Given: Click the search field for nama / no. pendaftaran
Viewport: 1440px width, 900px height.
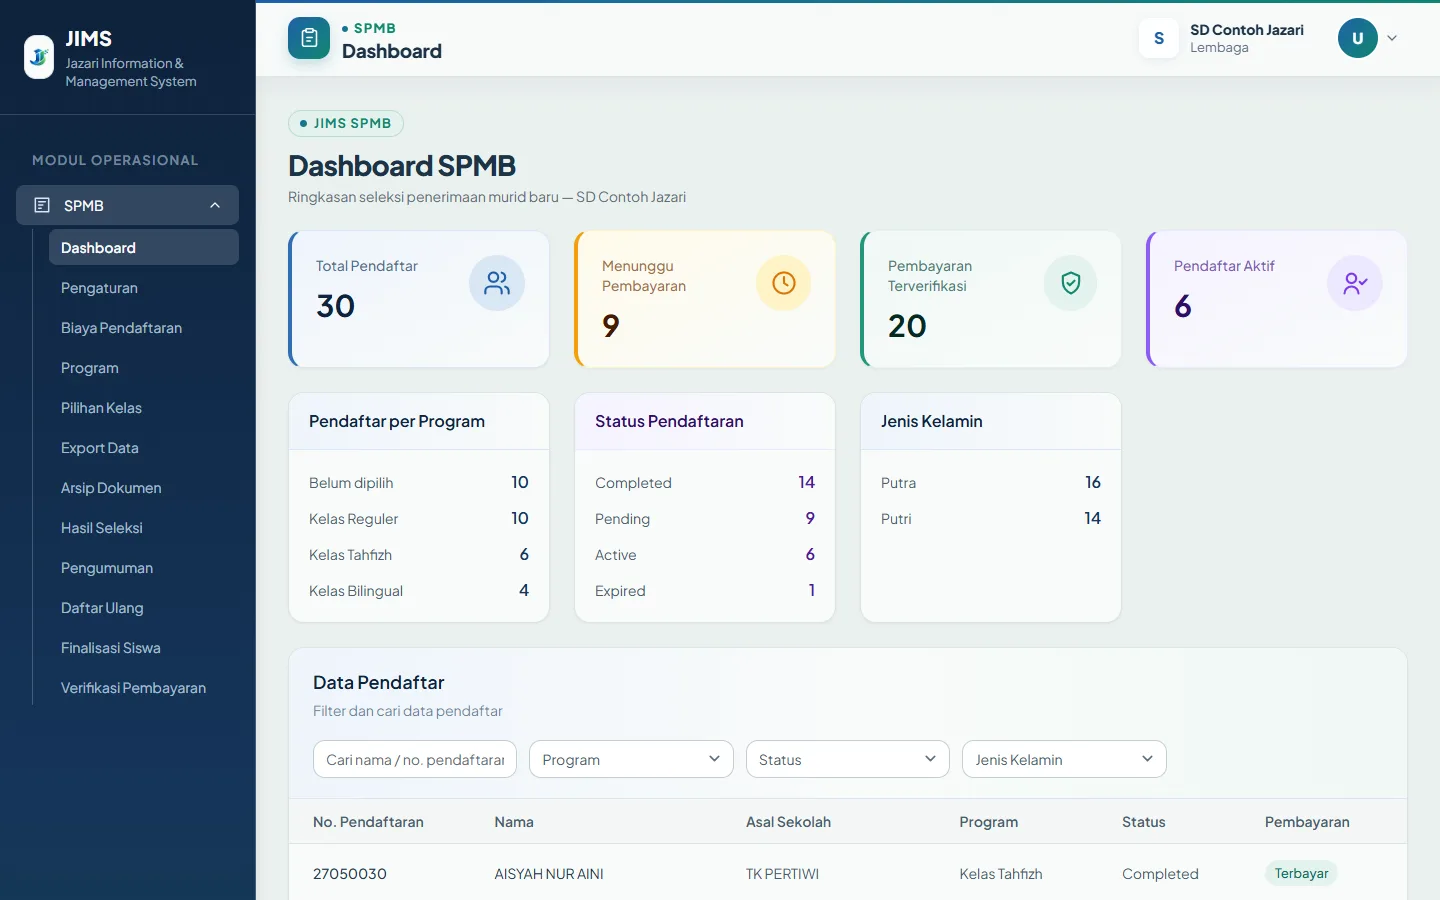Looking at the screenshot, I should (415, 759).
